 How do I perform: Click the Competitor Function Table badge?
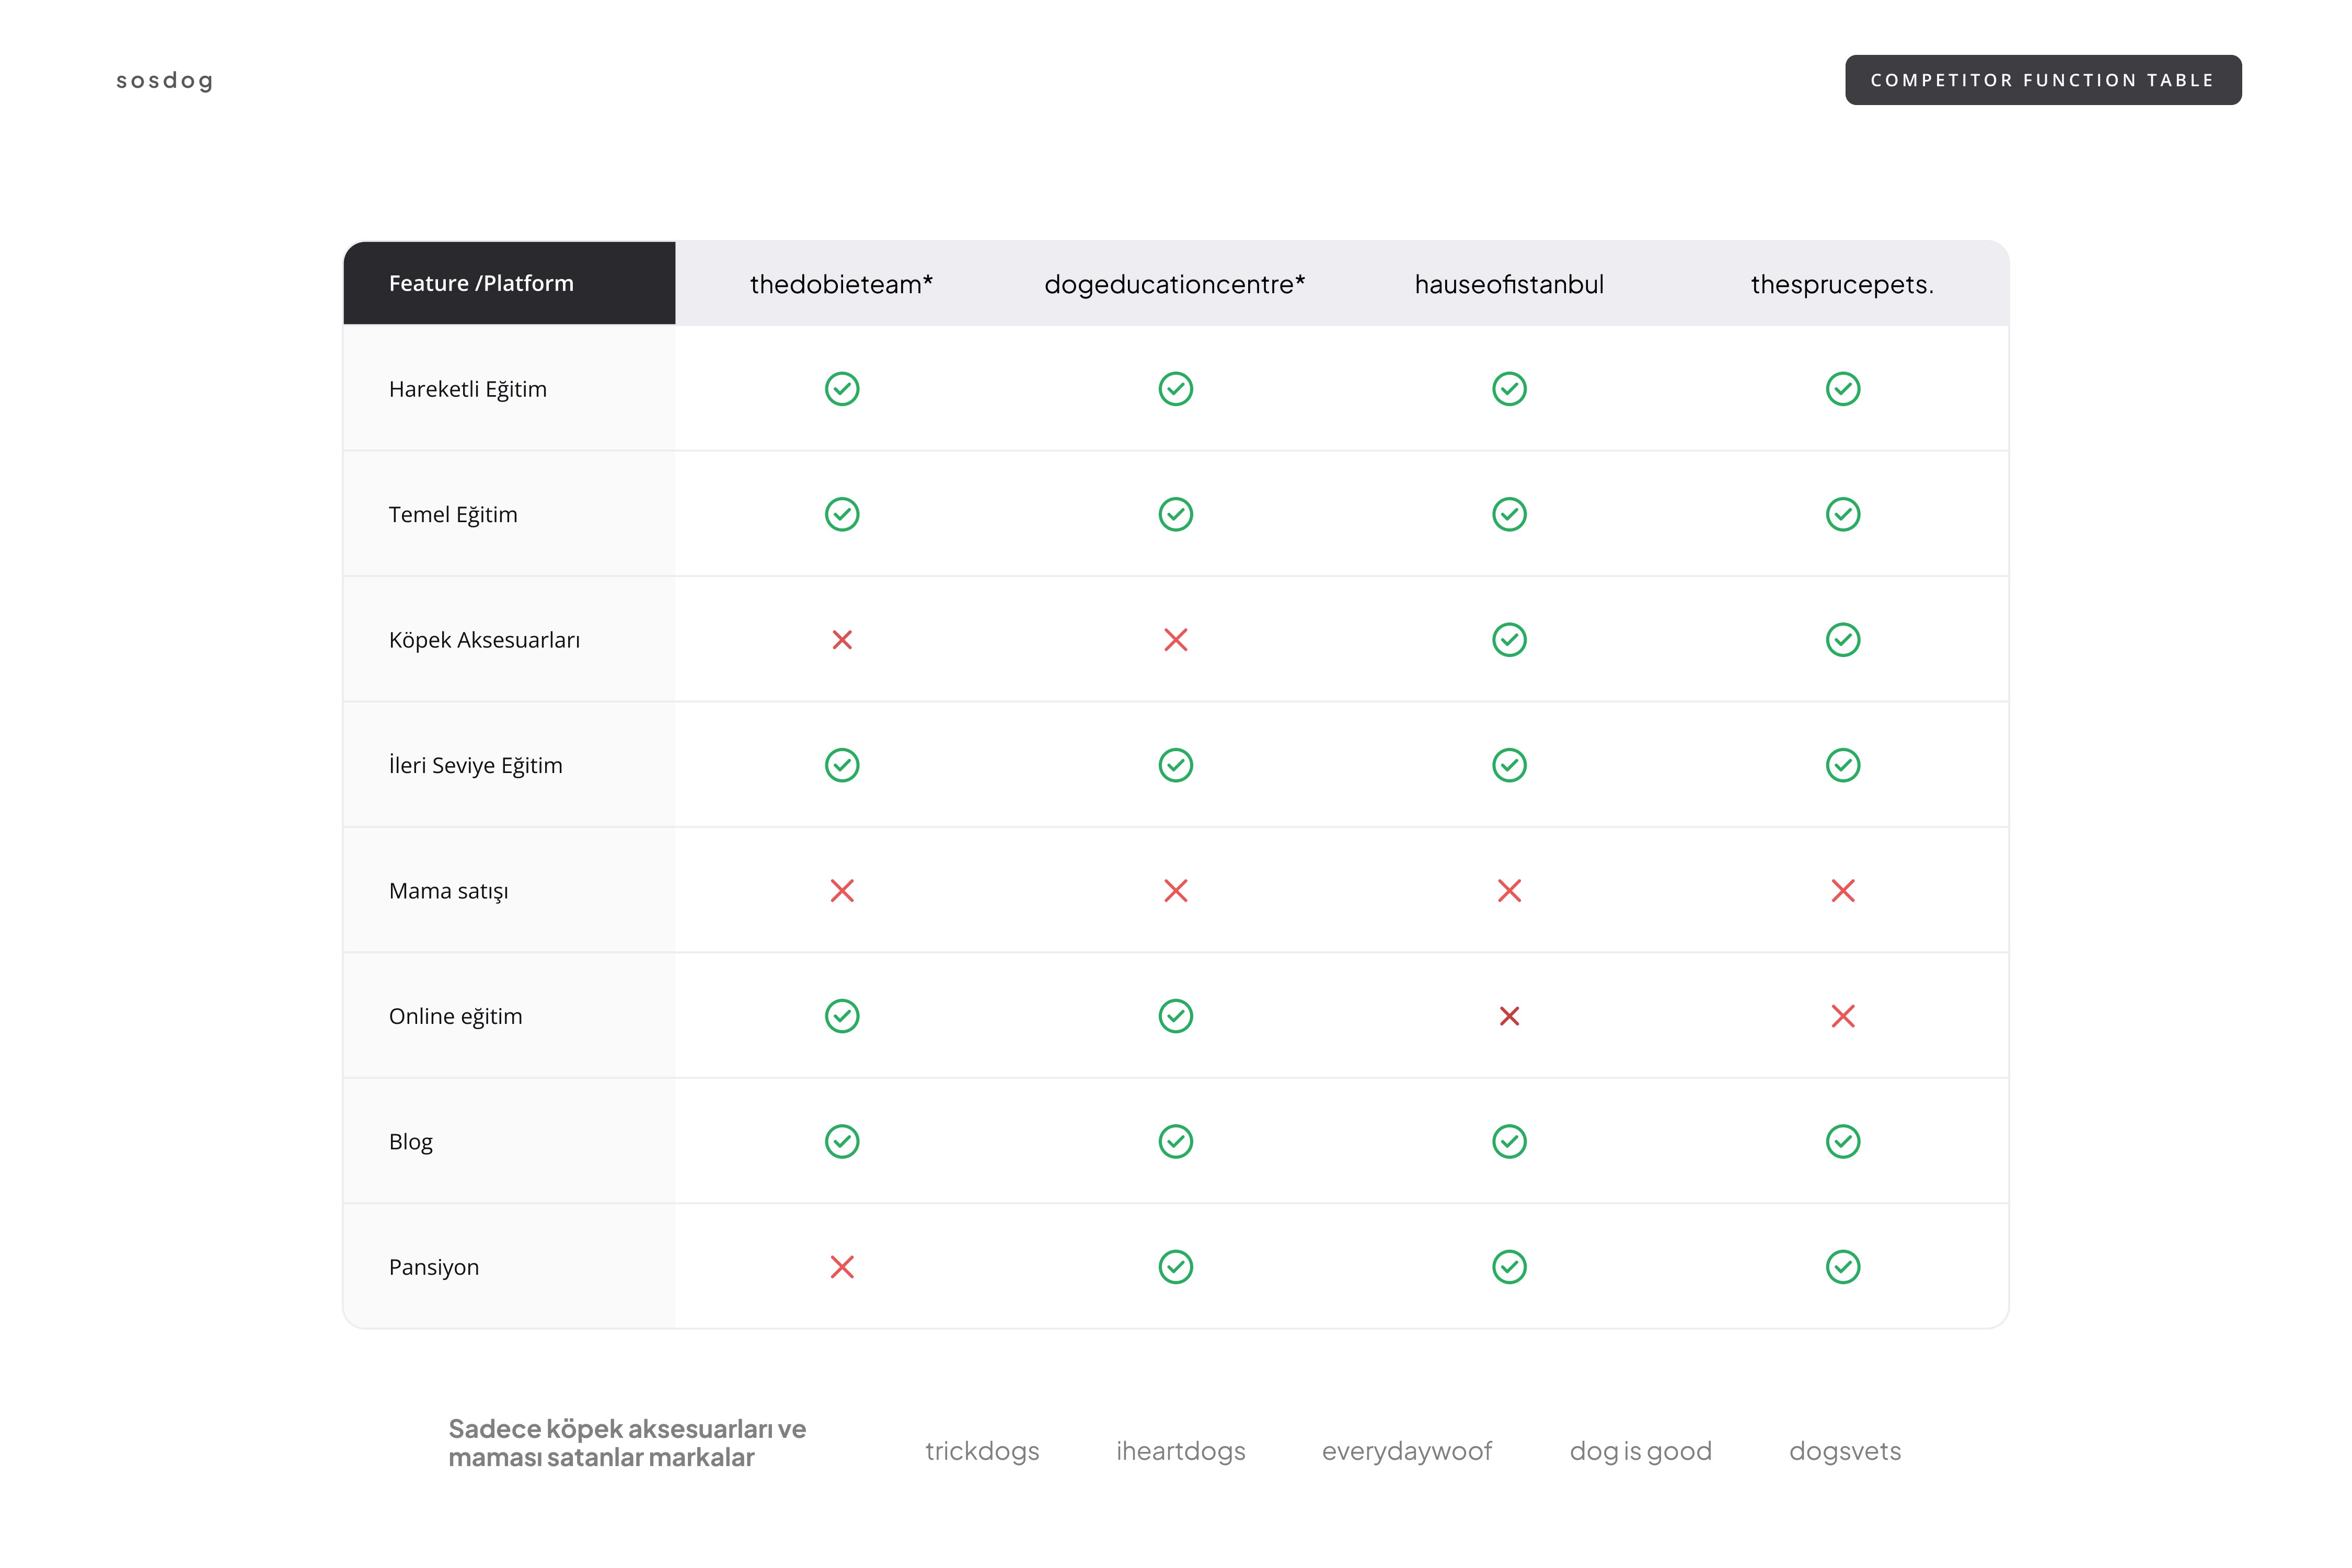click(x=2042, y=80)
